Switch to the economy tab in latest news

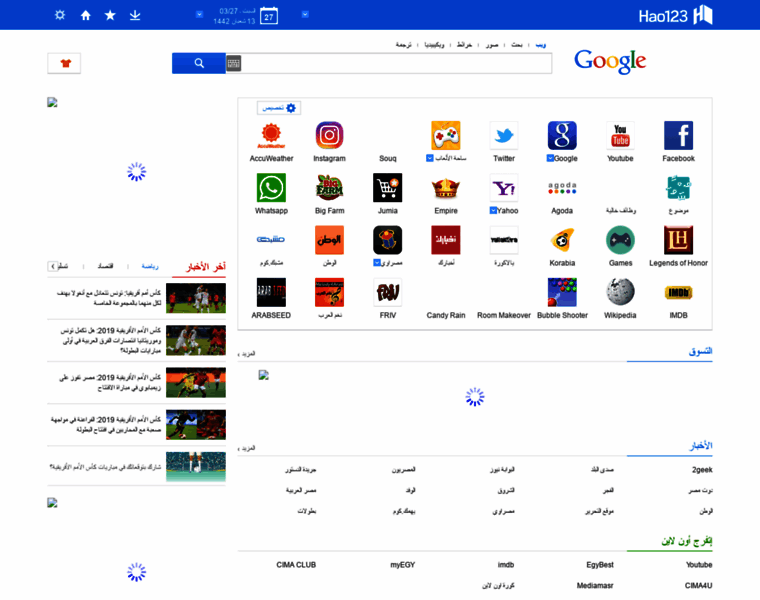pyautogui.click(x=105, y=266)
